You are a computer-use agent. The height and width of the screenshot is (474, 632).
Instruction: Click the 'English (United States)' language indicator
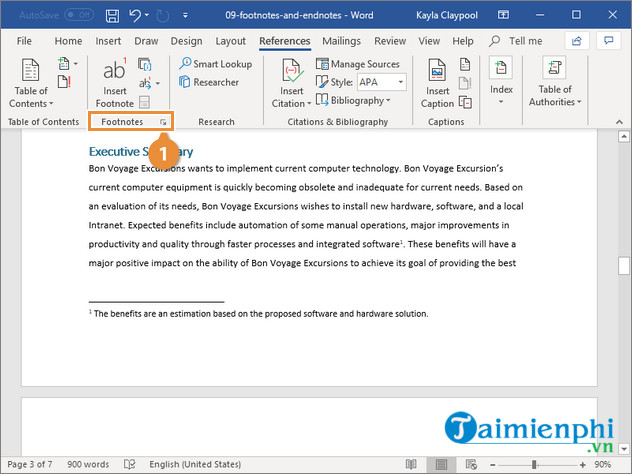193,465
